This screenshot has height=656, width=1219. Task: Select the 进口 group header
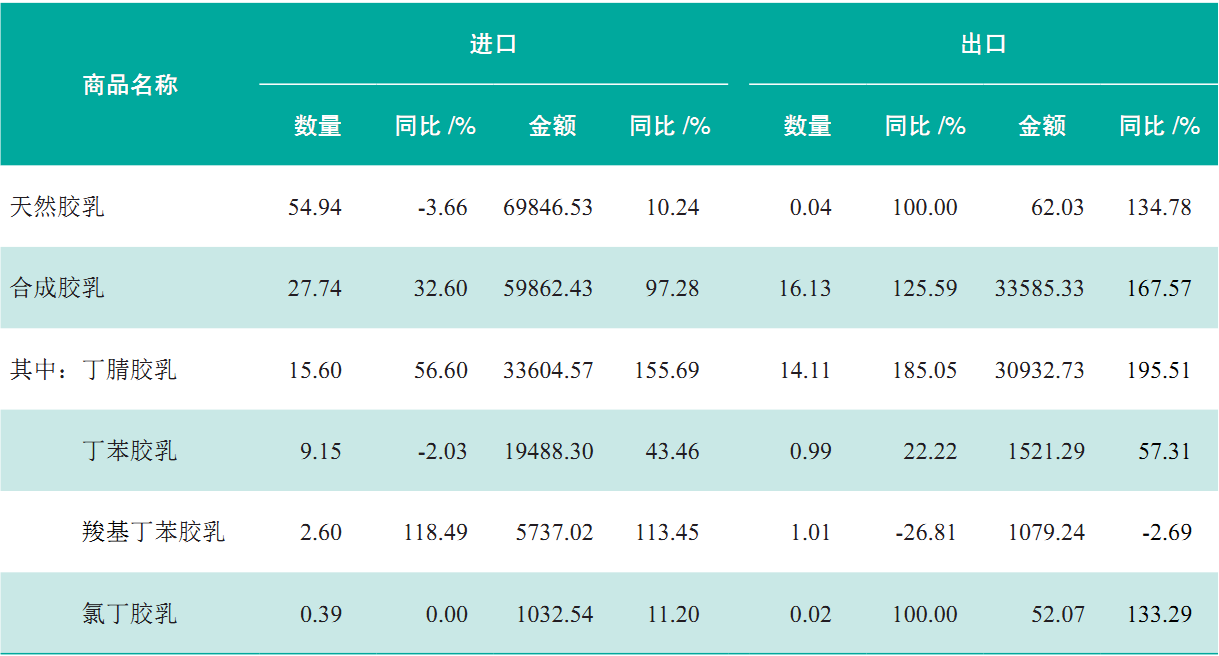coord(493,44)
